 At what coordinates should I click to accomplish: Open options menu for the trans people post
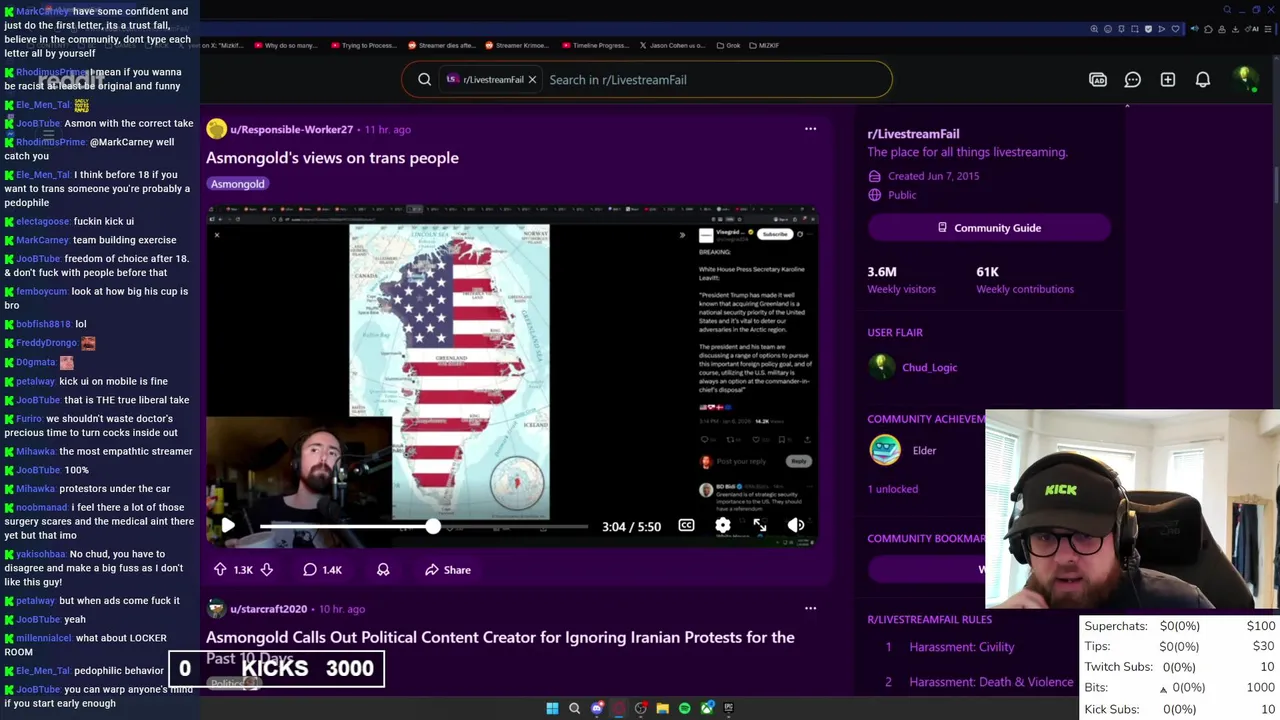point(811,129)
